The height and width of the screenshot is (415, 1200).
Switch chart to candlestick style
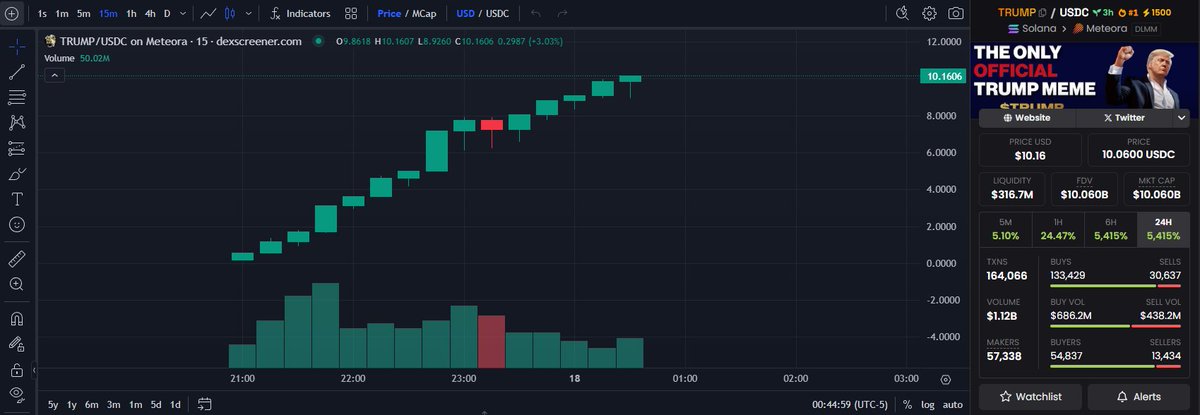(x=230, y=14)
